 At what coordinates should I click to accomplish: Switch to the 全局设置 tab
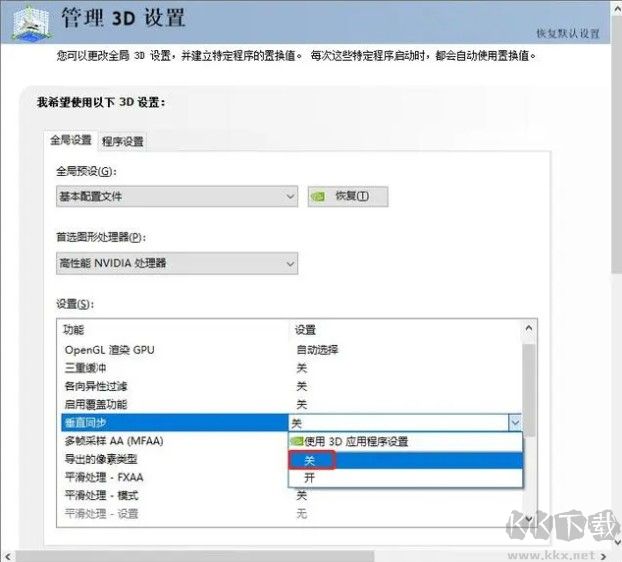pyautogui.click(x=71, y=140)
